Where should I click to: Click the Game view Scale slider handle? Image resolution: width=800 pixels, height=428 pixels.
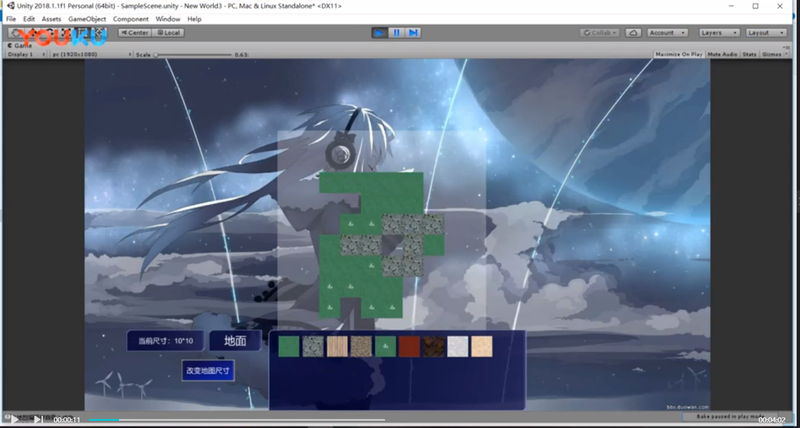156,55
